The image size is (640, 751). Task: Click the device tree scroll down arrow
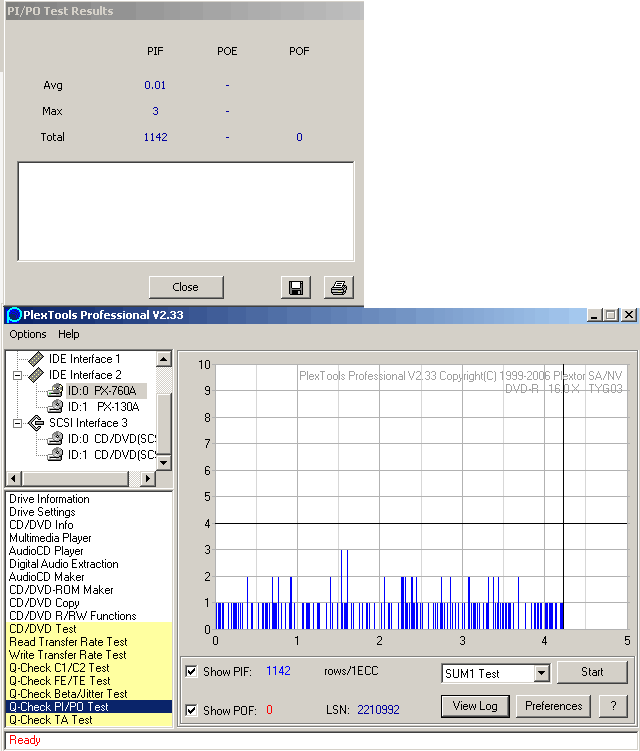[x=164, y=463]
